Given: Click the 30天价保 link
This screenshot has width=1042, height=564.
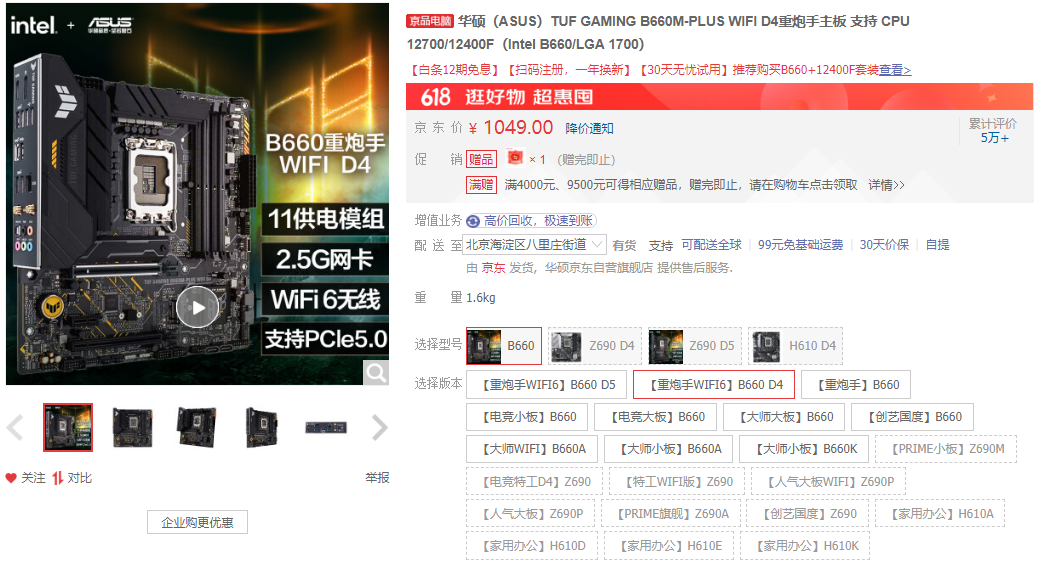Looking at the screenshot, I should pyautogui.click(x=884, y=244).
